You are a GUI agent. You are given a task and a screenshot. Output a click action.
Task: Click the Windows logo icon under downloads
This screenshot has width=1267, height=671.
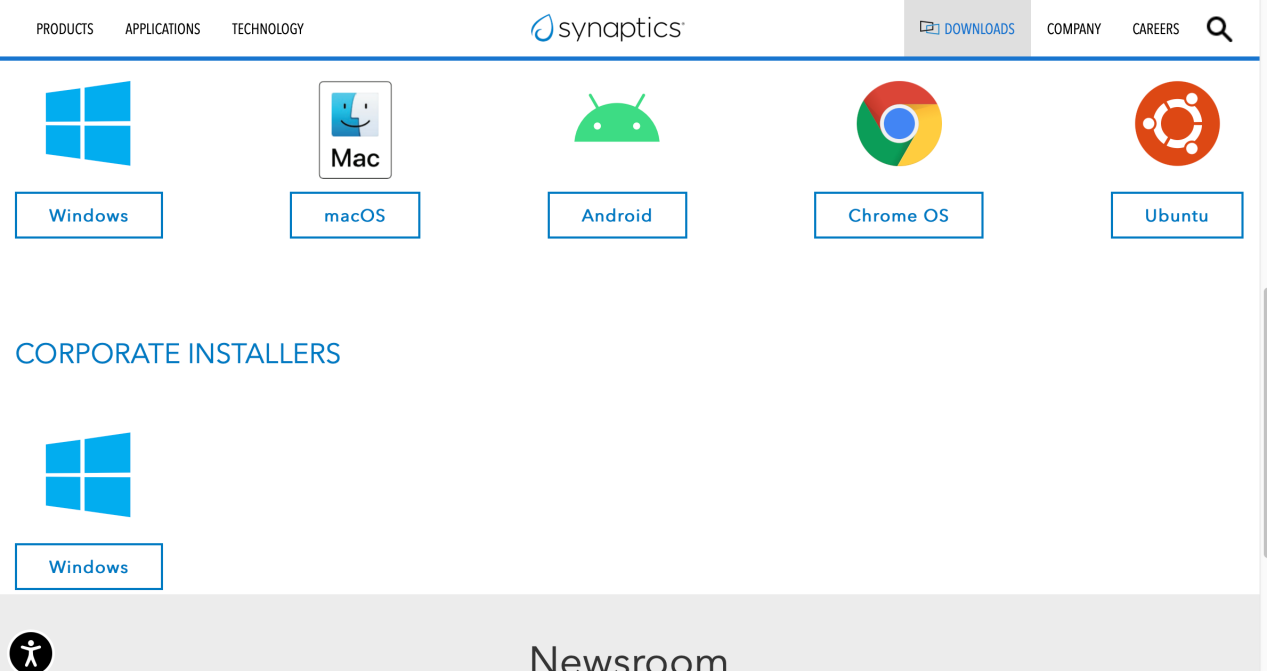pyautogui.click(x=88, y=123)
